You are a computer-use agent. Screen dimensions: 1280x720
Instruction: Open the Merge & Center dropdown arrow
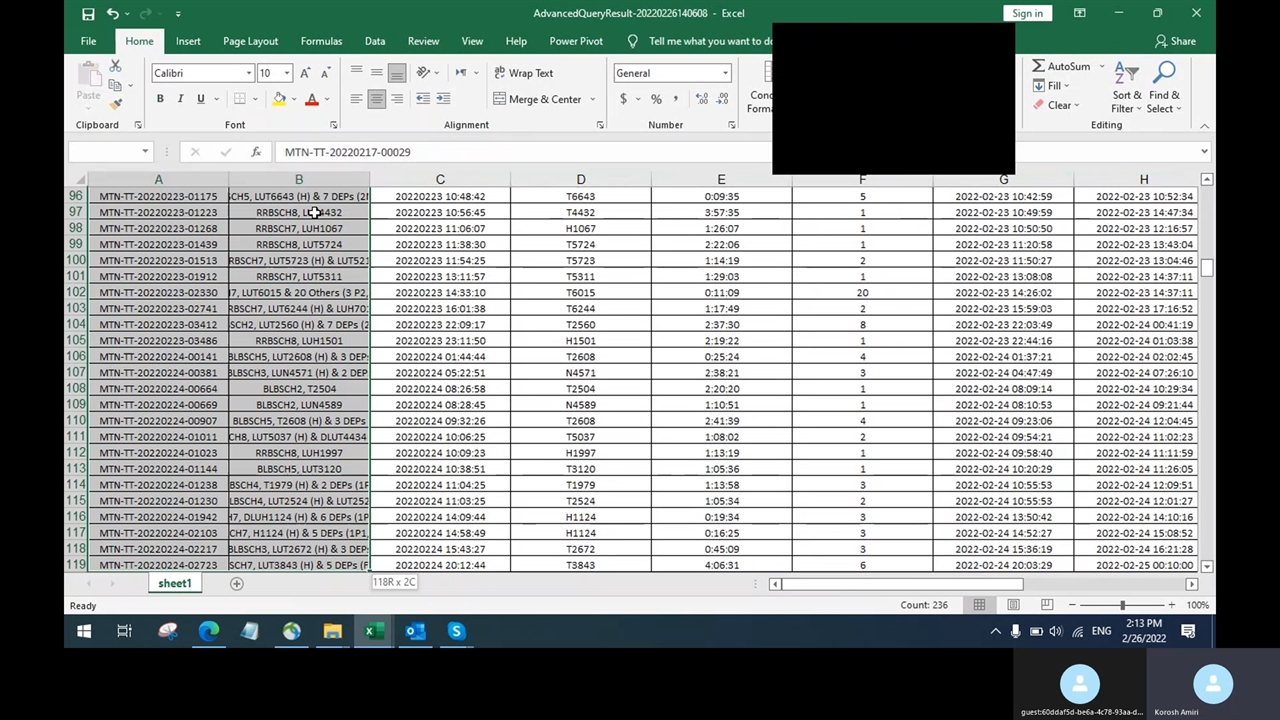pyautogui.click(x=592, y=99)
